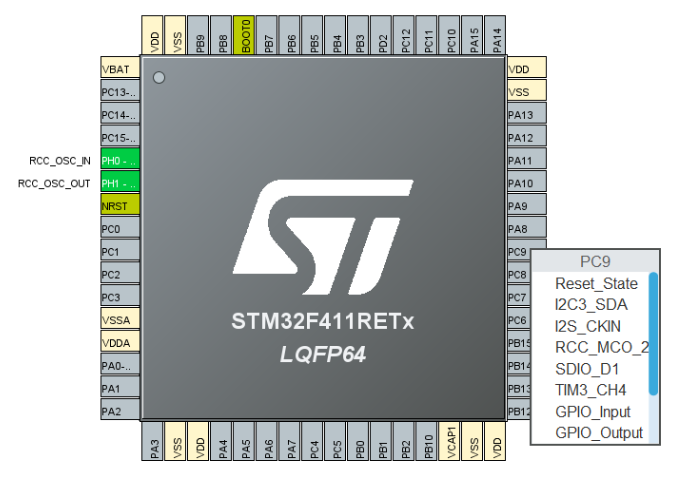Select pin PA4

click(221, 441)
